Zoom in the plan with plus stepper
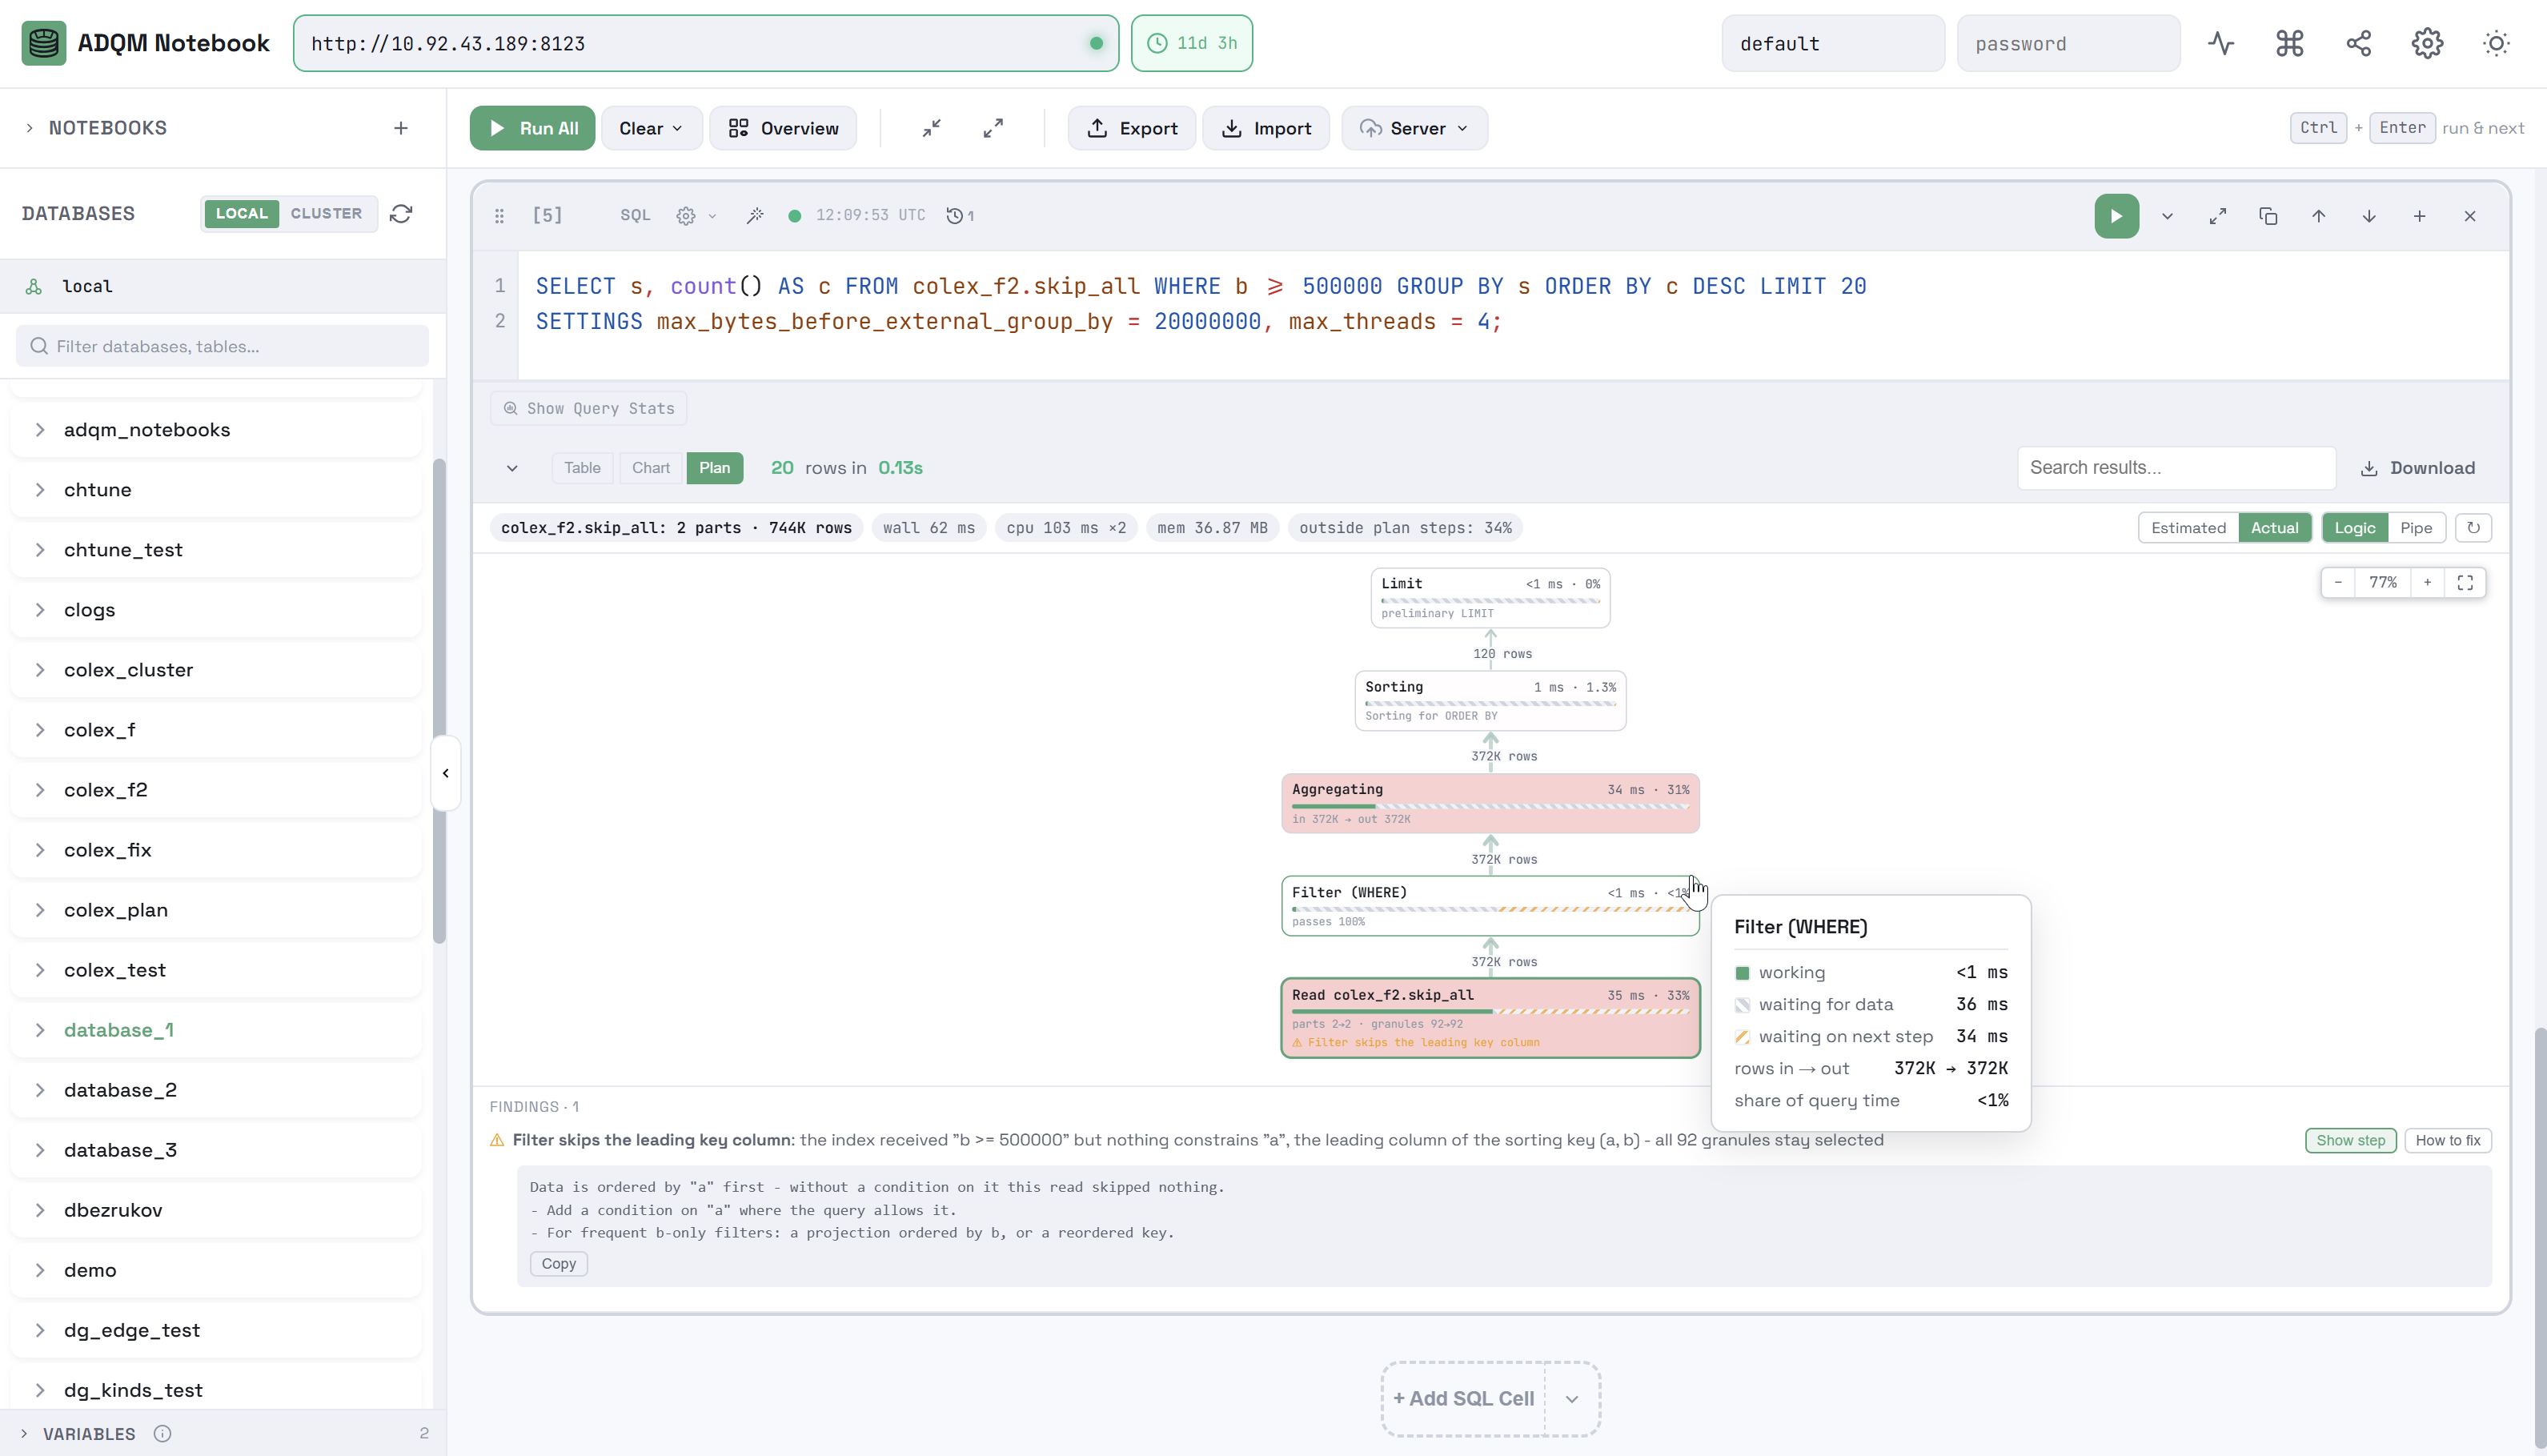 (2427, 583)
